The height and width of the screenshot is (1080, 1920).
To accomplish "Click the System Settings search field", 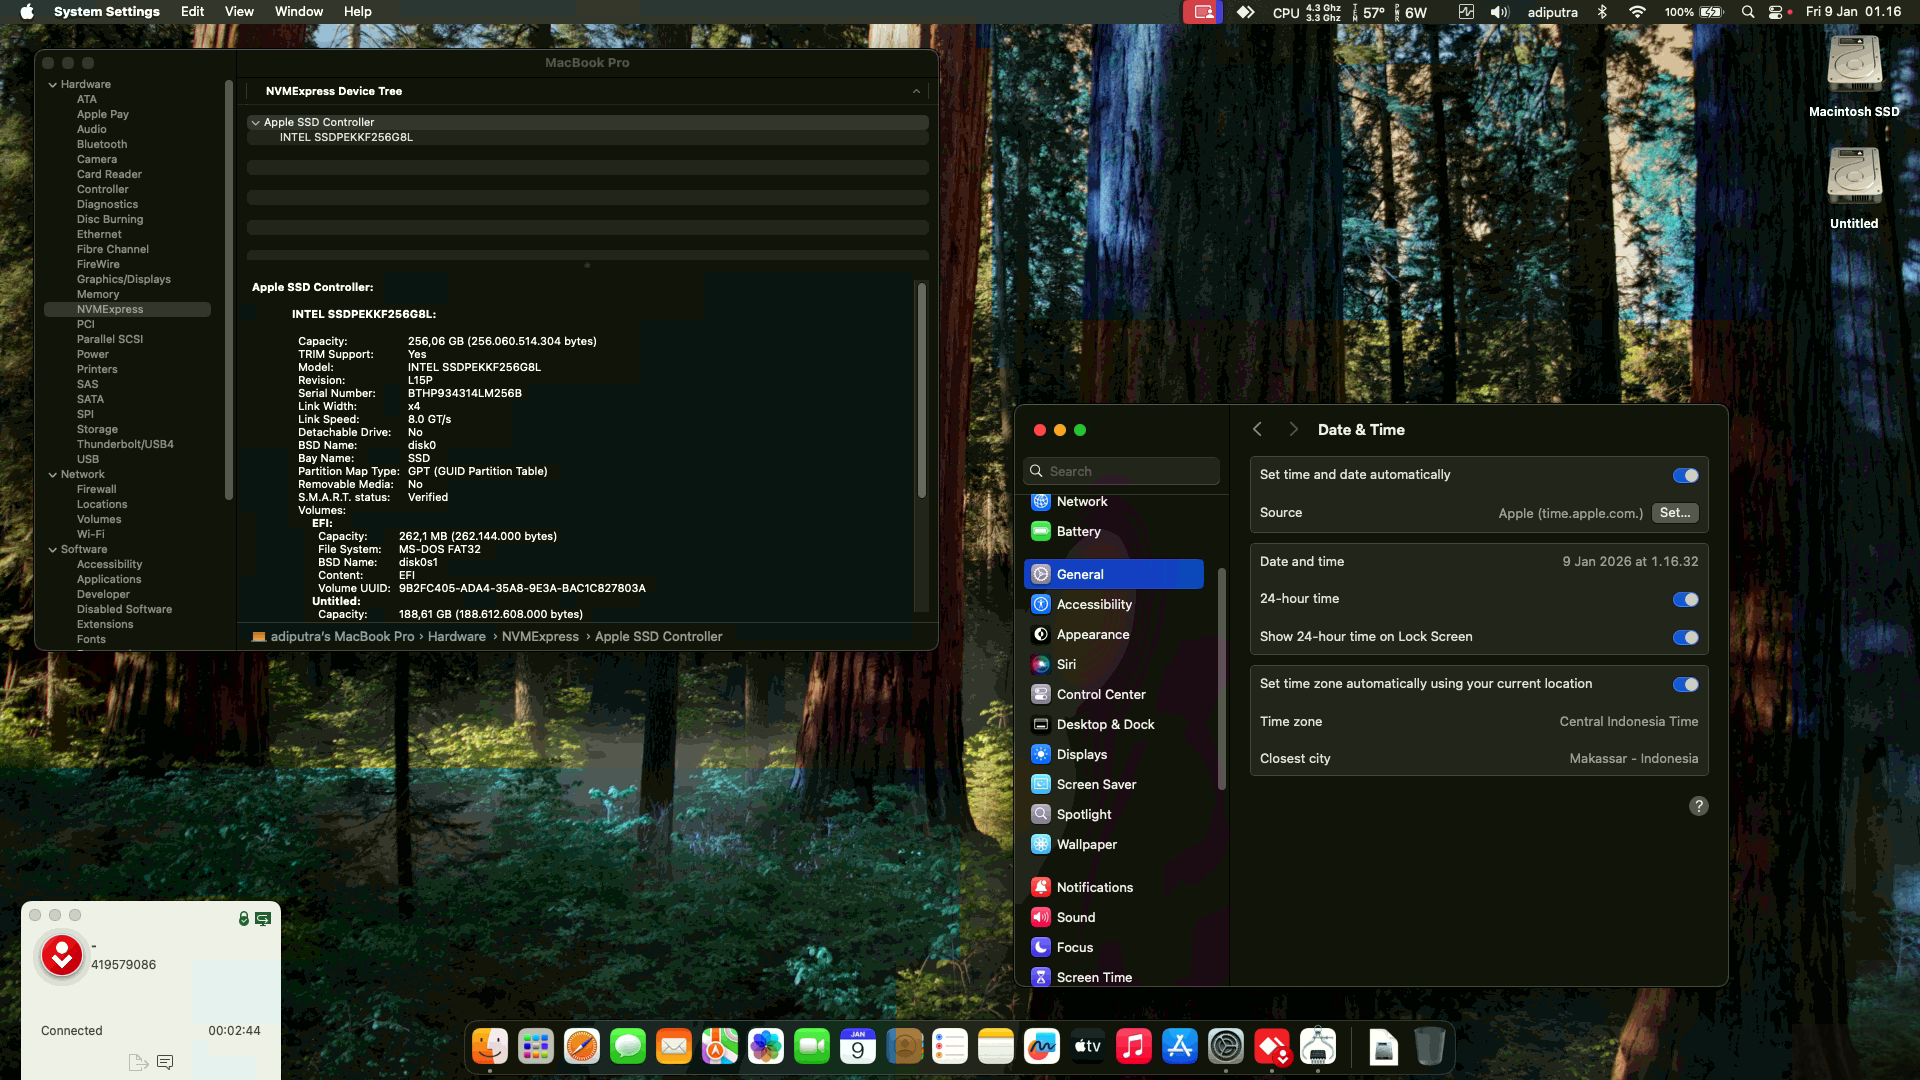I will (x=1122, y=471).
